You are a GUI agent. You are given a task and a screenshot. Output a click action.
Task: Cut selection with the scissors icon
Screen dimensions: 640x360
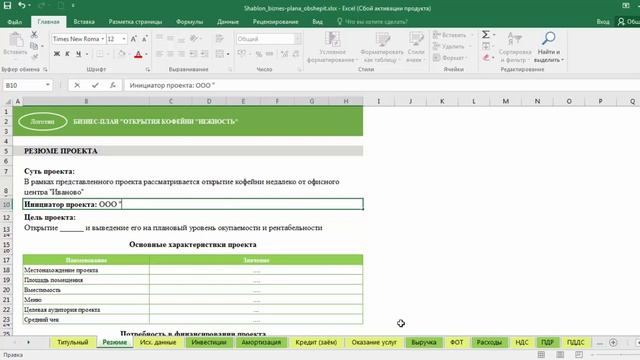[34, 35]
